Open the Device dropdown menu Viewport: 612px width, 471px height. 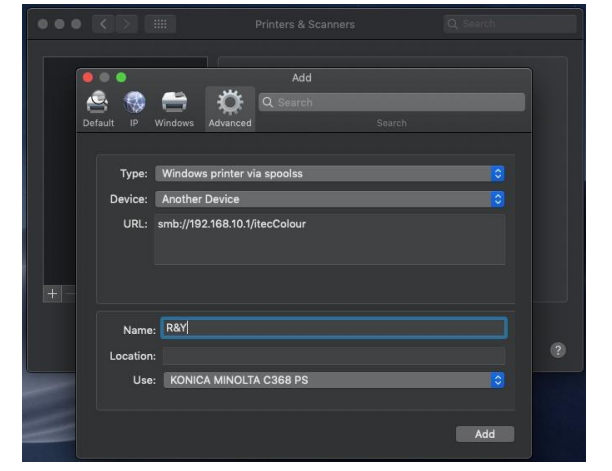pos(330,199)
